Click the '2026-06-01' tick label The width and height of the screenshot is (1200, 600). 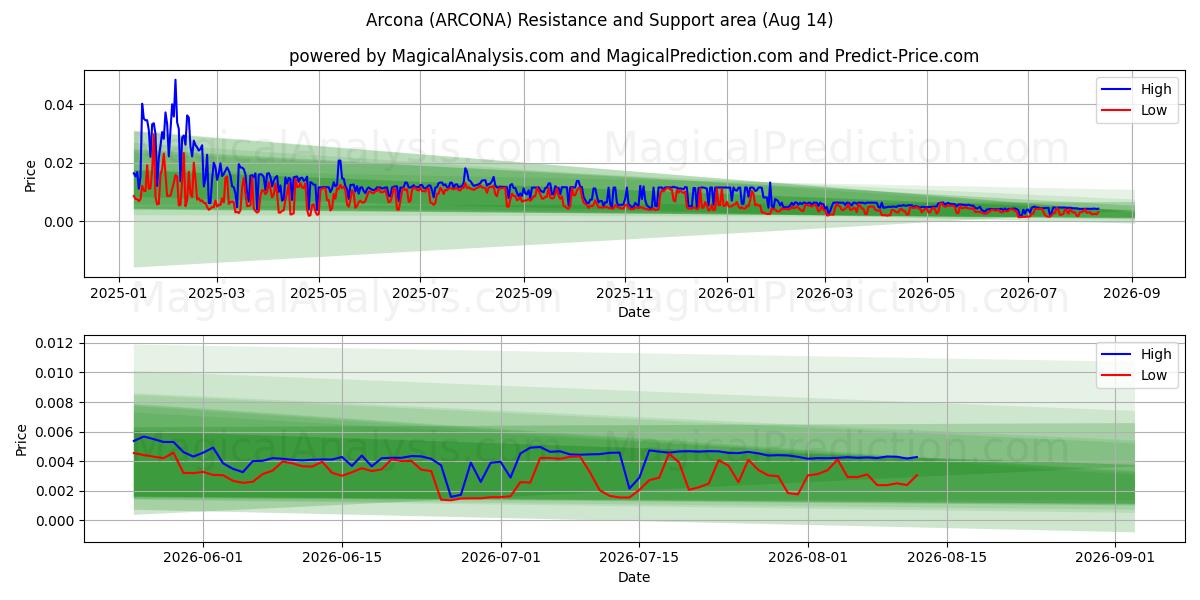point(204,557)
